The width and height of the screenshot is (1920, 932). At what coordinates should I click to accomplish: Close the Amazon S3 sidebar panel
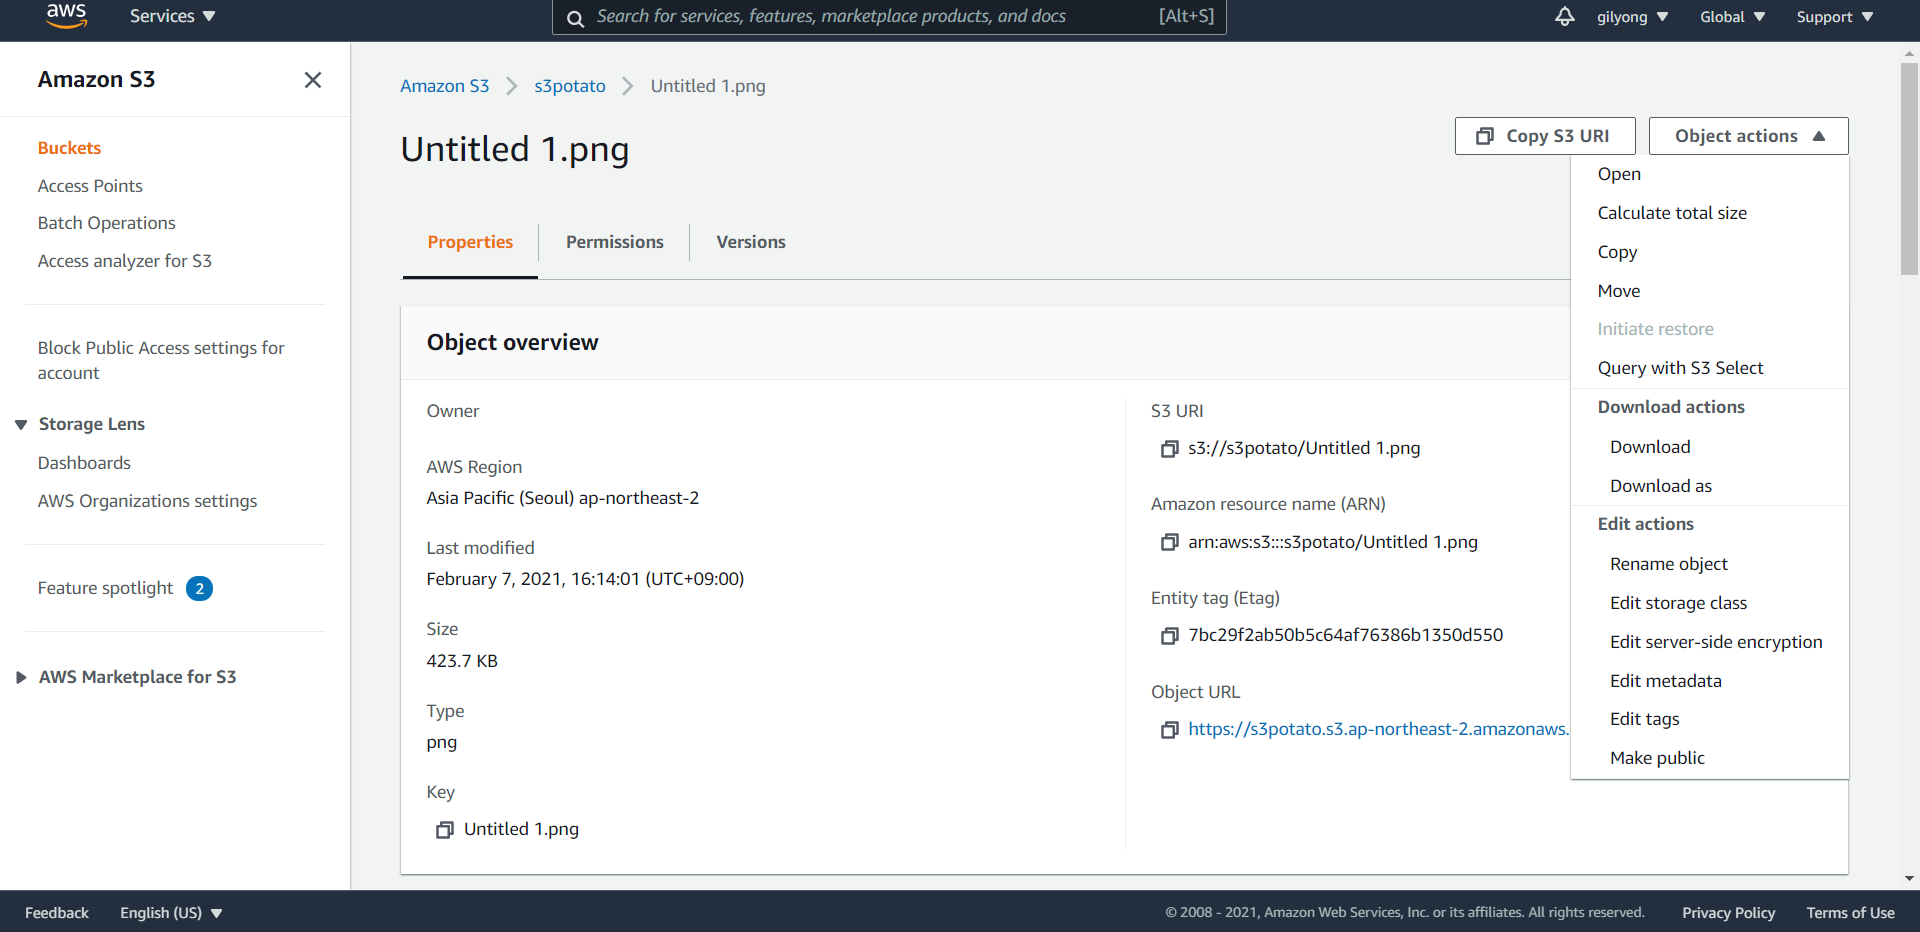[x=313, y=80]
